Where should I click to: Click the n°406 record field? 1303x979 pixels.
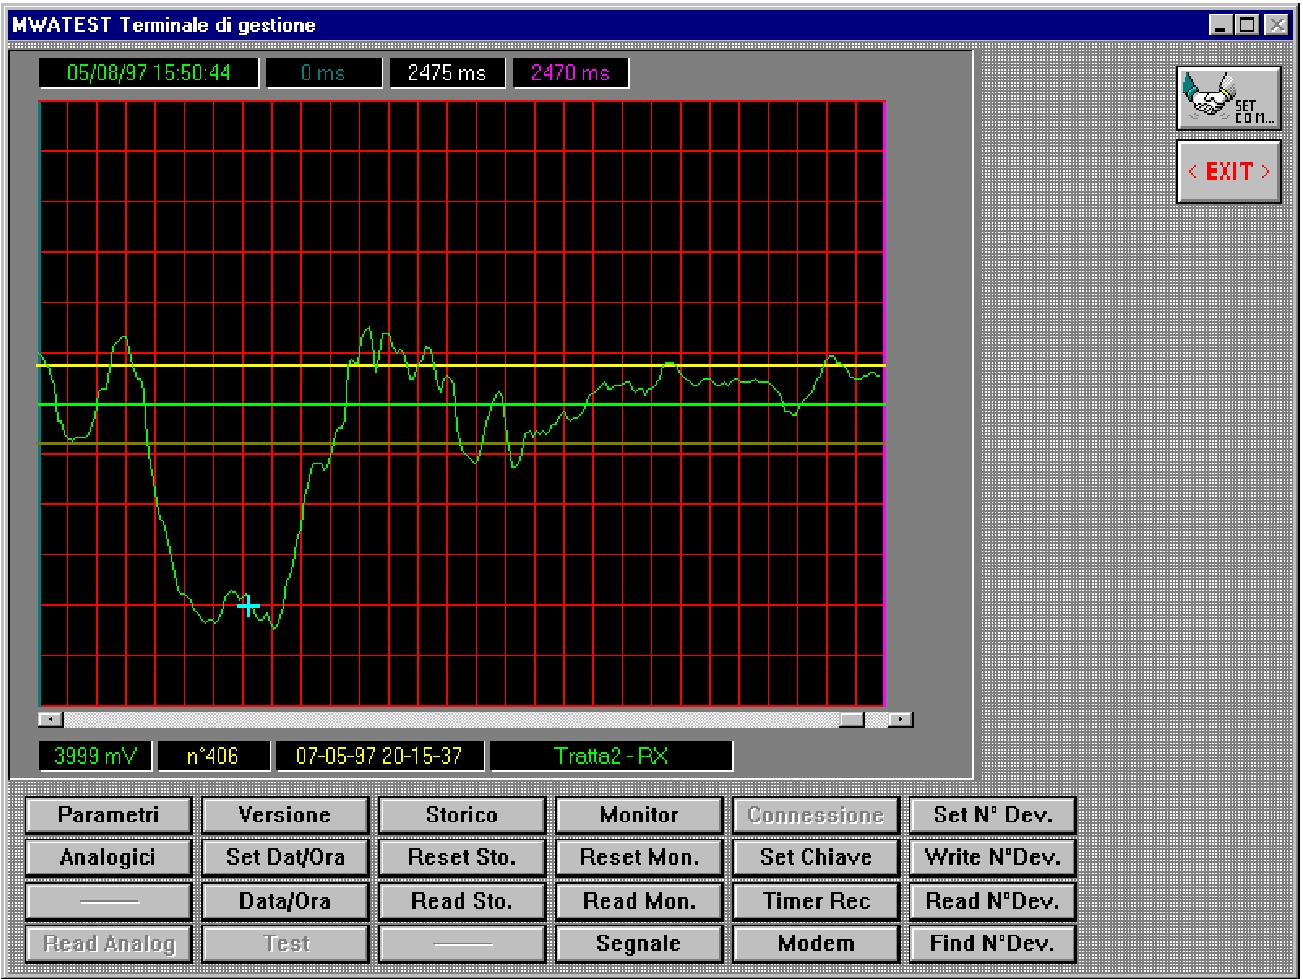point(214,756)
